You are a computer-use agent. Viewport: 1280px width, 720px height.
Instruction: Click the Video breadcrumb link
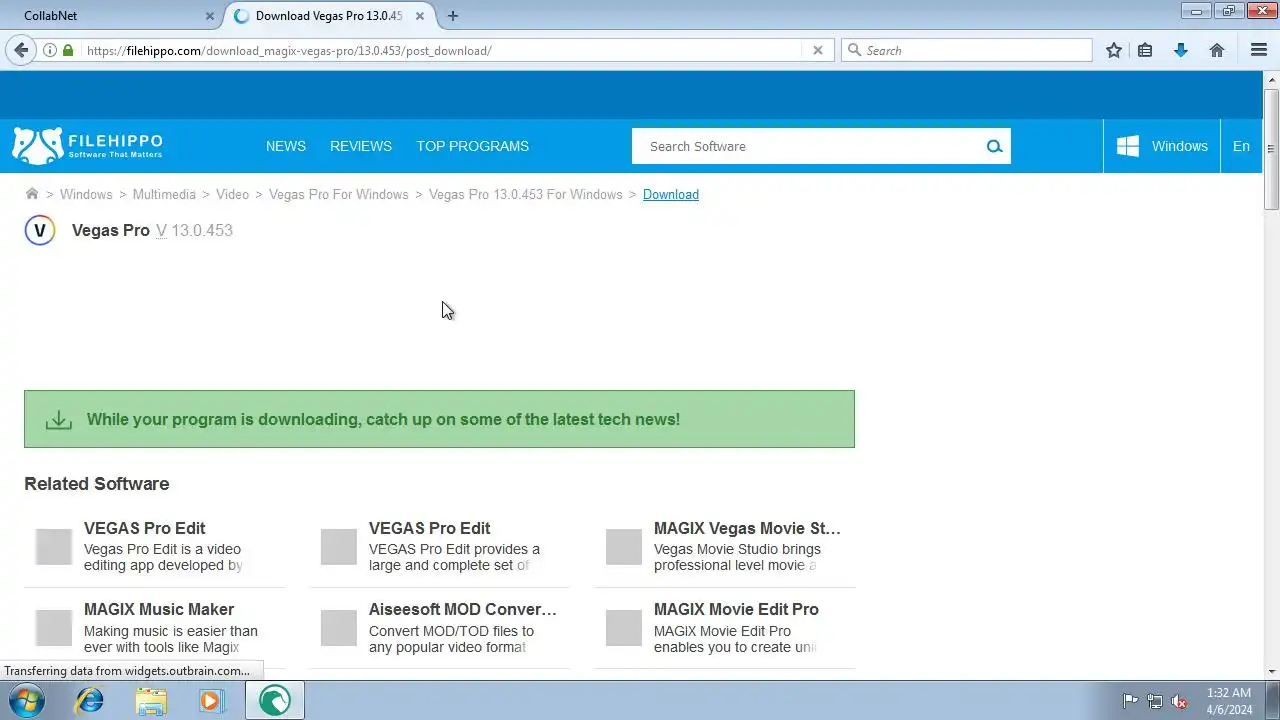click(232, 194)
